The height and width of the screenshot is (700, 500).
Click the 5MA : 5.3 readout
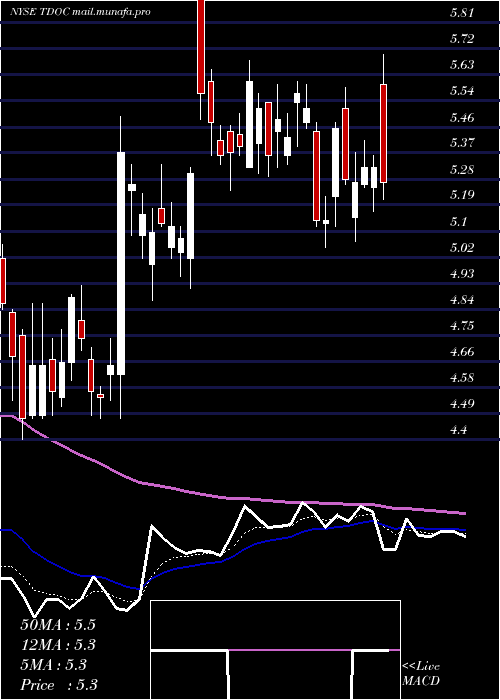click(54, 665)
